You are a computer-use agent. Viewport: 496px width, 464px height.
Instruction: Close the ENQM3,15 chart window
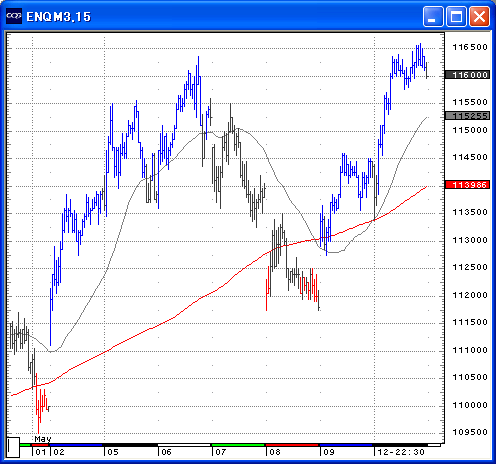pos(479,16)
